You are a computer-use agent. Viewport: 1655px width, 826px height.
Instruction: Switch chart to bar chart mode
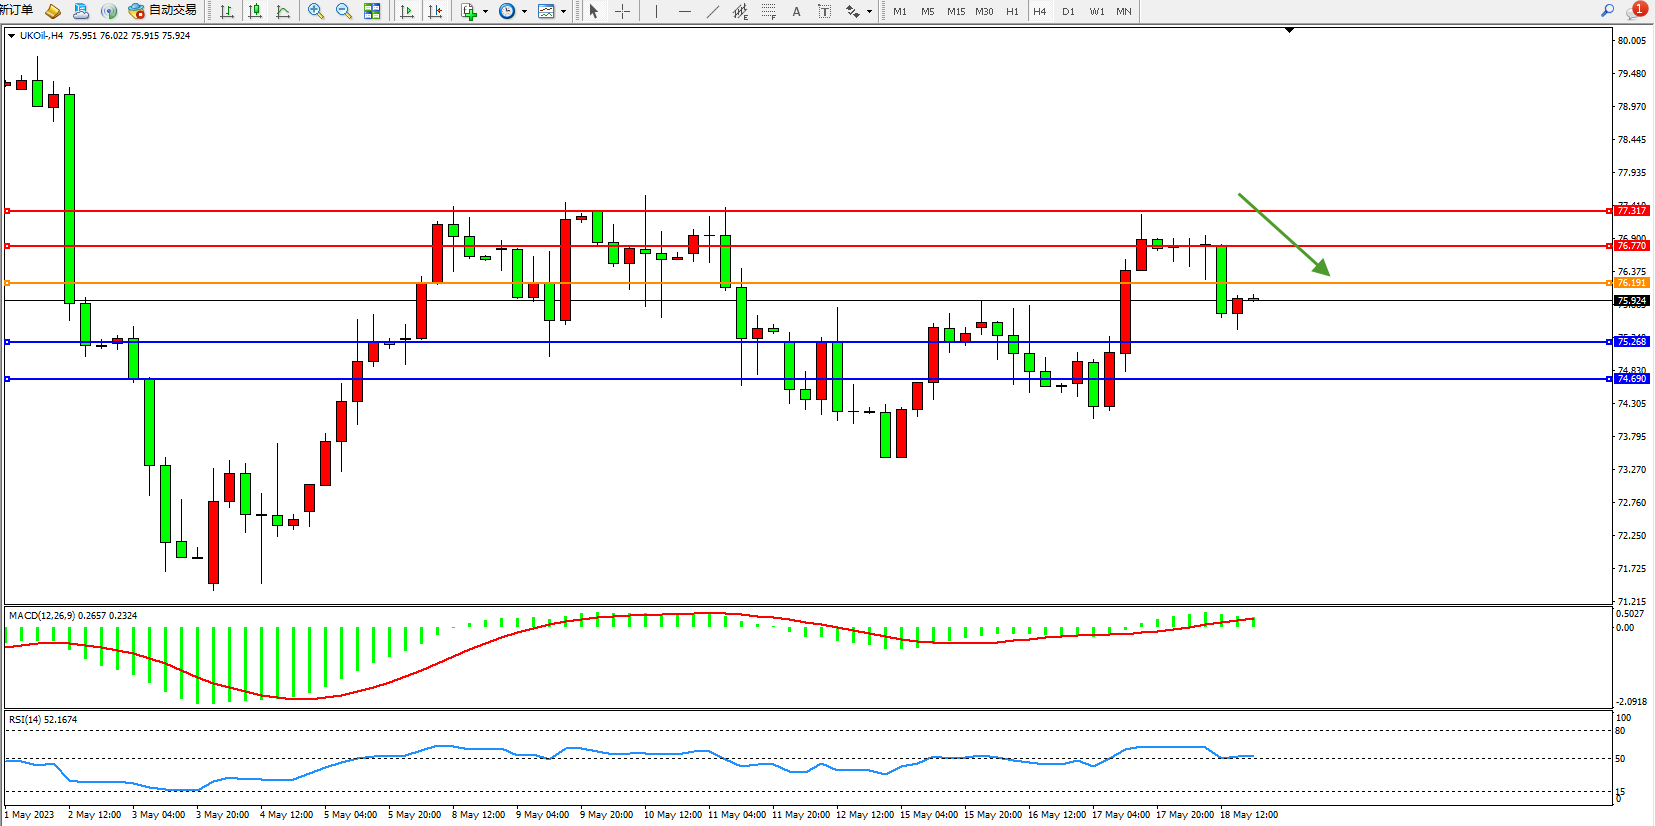click(x=227, y=11)
